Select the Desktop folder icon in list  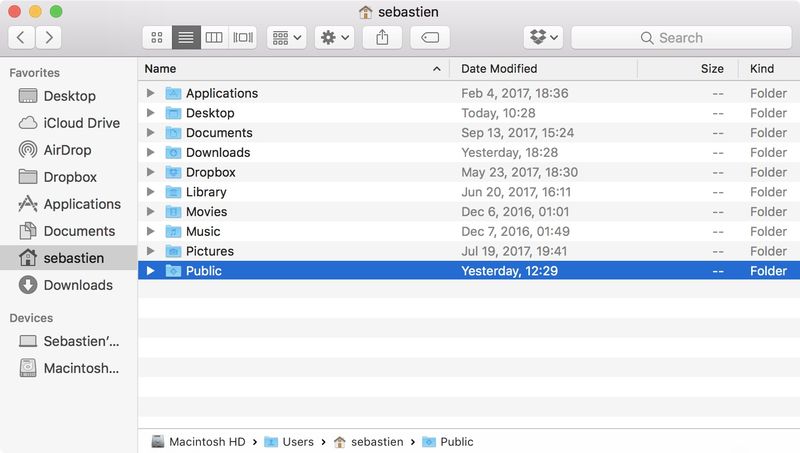click(173, 113)
